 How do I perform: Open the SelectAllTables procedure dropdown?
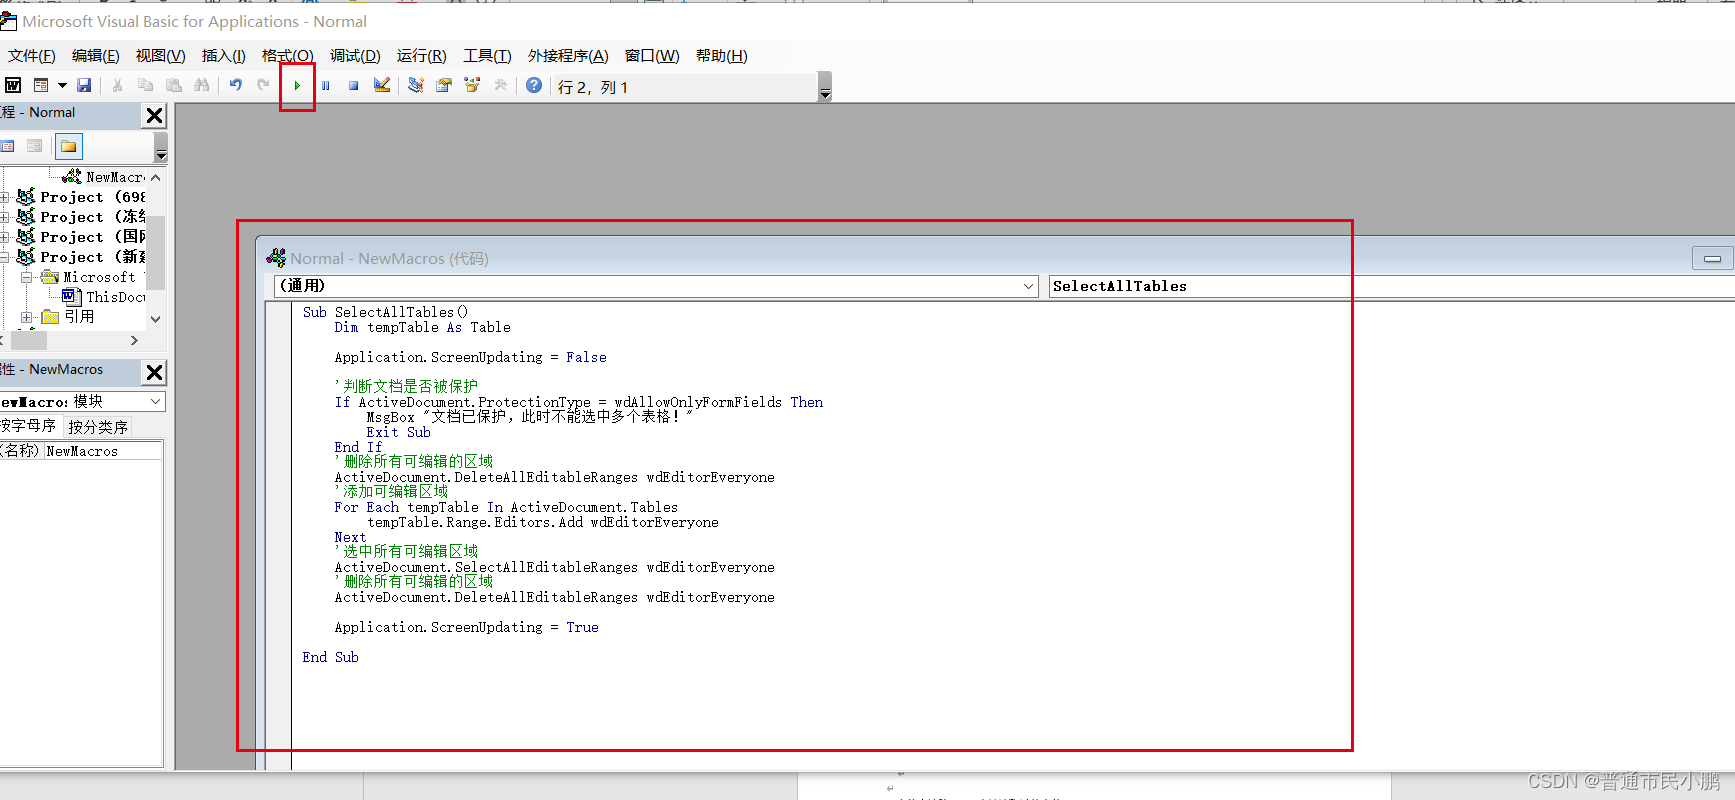pyautogui.click(x=1392, y=286)
